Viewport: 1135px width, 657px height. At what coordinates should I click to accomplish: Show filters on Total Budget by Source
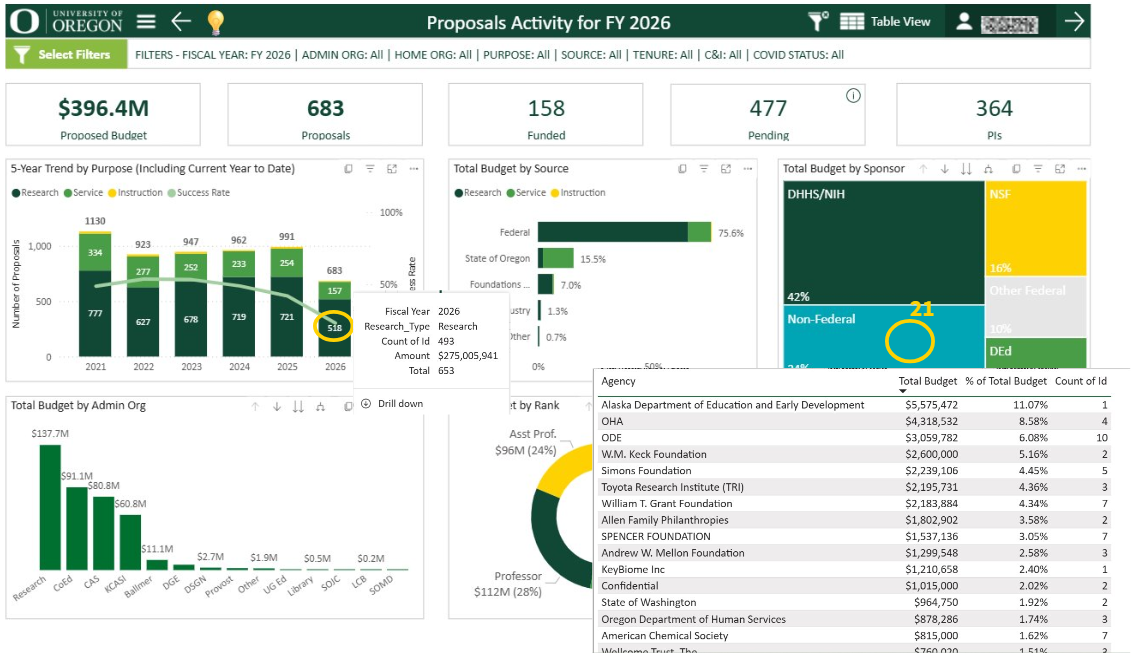point(704,169)
